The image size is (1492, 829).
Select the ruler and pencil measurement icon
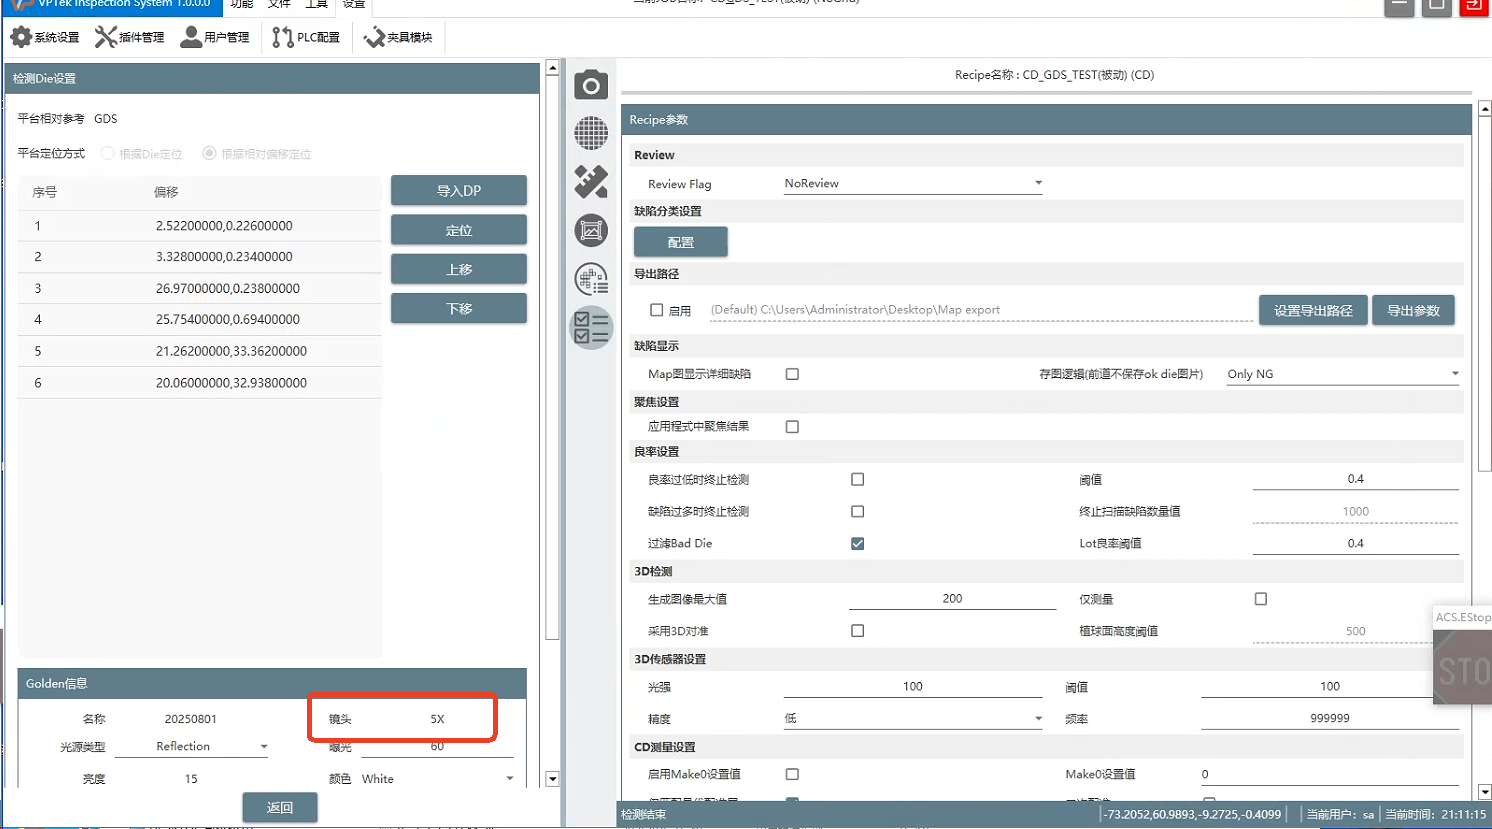click(591, 181)
